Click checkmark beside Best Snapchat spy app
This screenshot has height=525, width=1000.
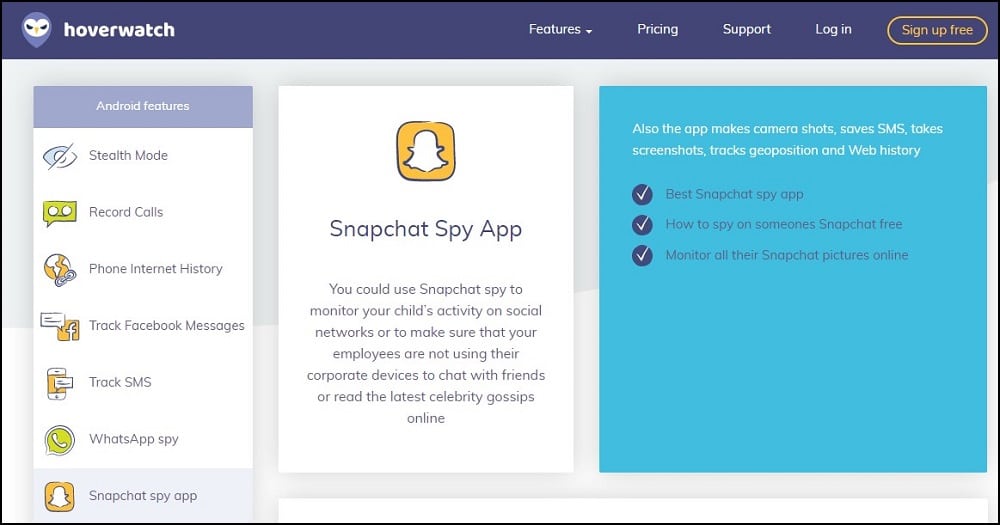pyautogui.click(x=642, y=194)
